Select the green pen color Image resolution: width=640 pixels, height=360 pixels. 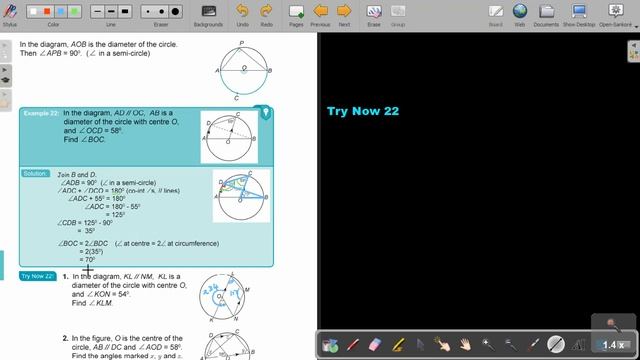(74, 11)
